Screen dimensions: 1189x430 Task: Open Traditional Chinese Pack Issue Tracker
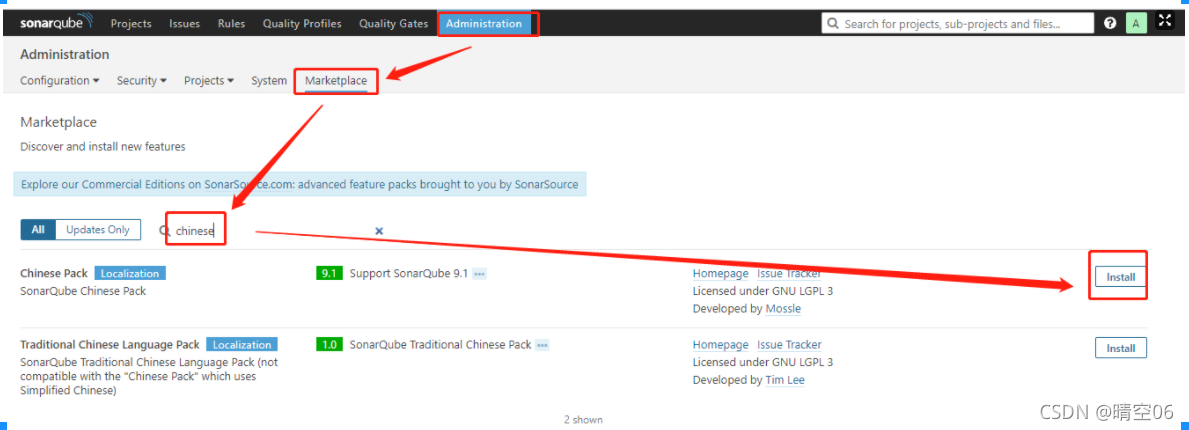(789, 344)
